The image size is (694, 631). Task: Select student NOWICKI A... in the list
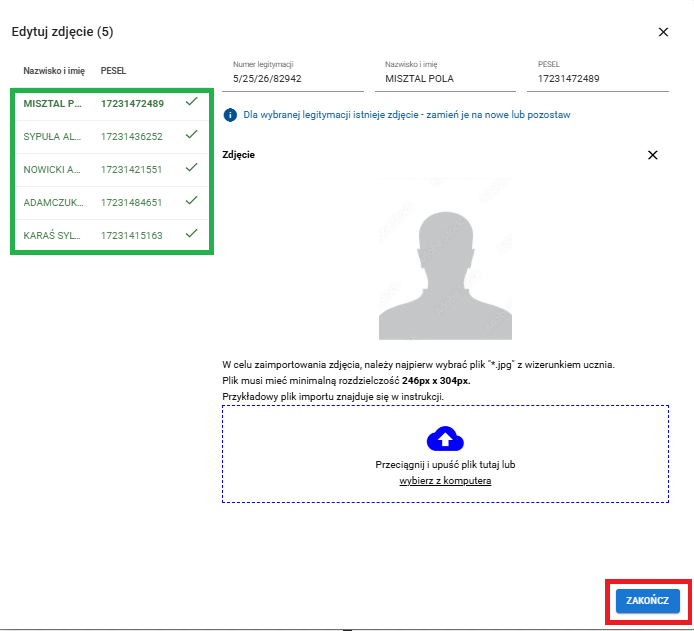51,169
